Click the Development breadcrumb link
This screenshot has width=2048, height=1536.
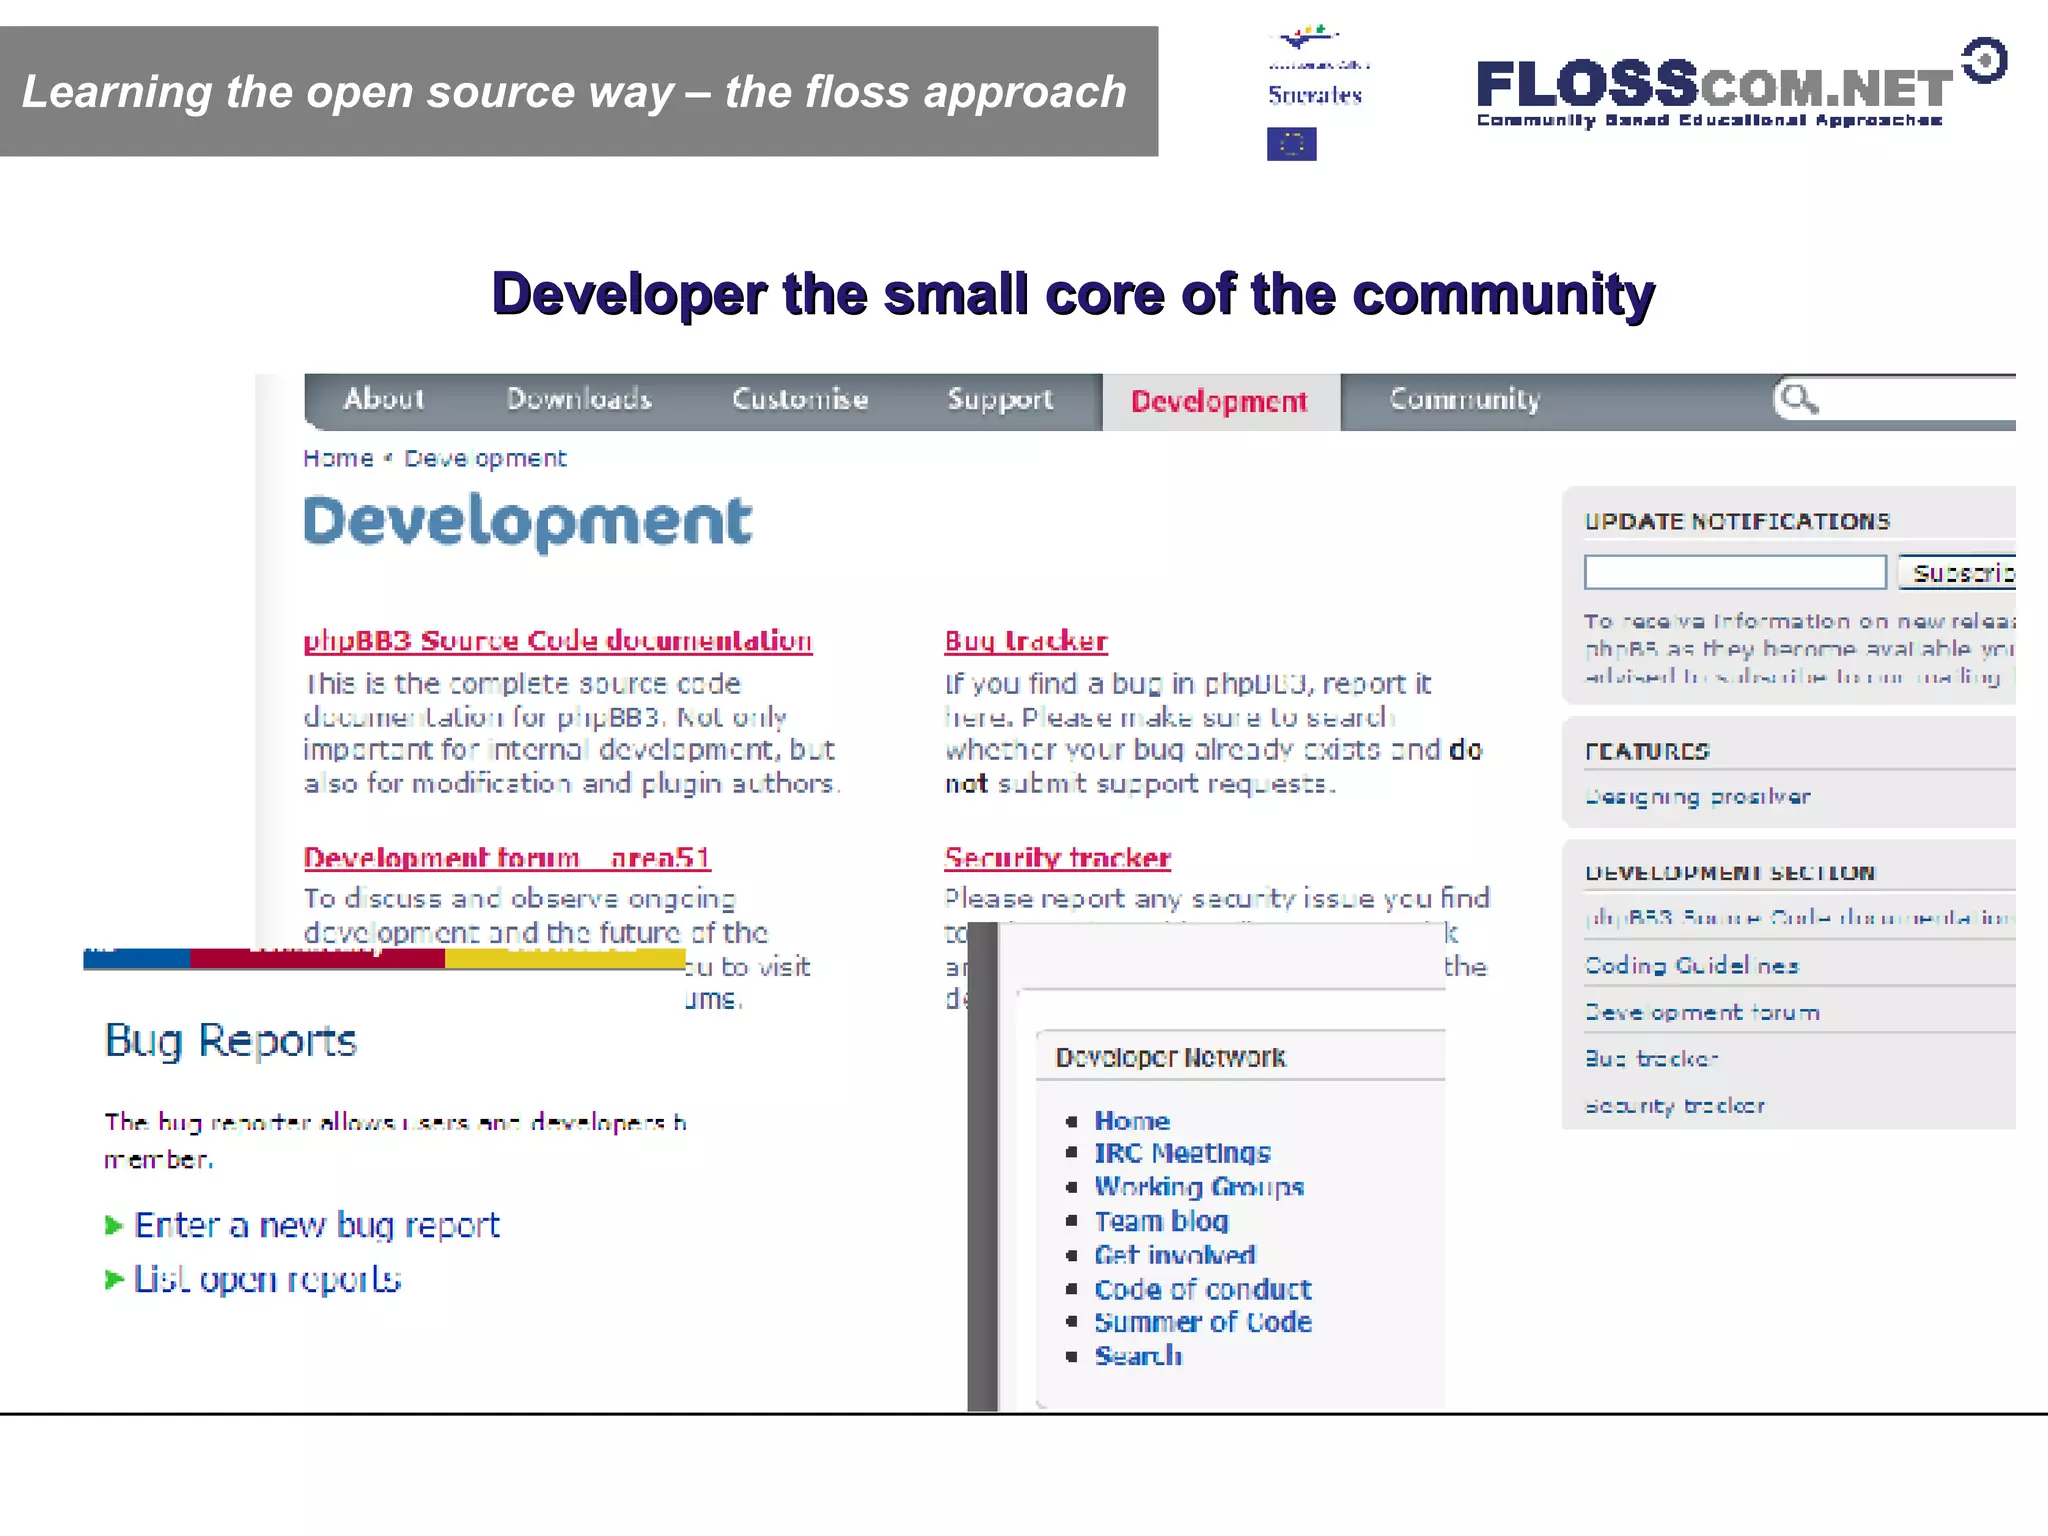coord(485,458)
